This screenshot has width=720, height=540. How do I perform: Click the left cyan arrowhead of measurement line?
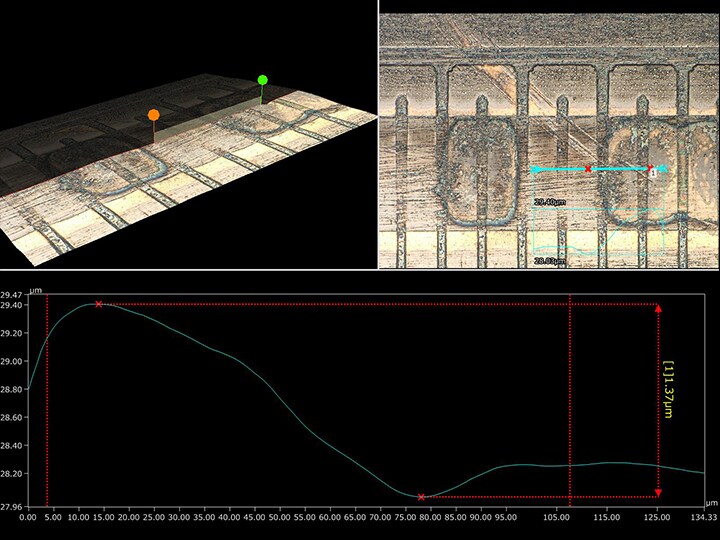[535, 169]
